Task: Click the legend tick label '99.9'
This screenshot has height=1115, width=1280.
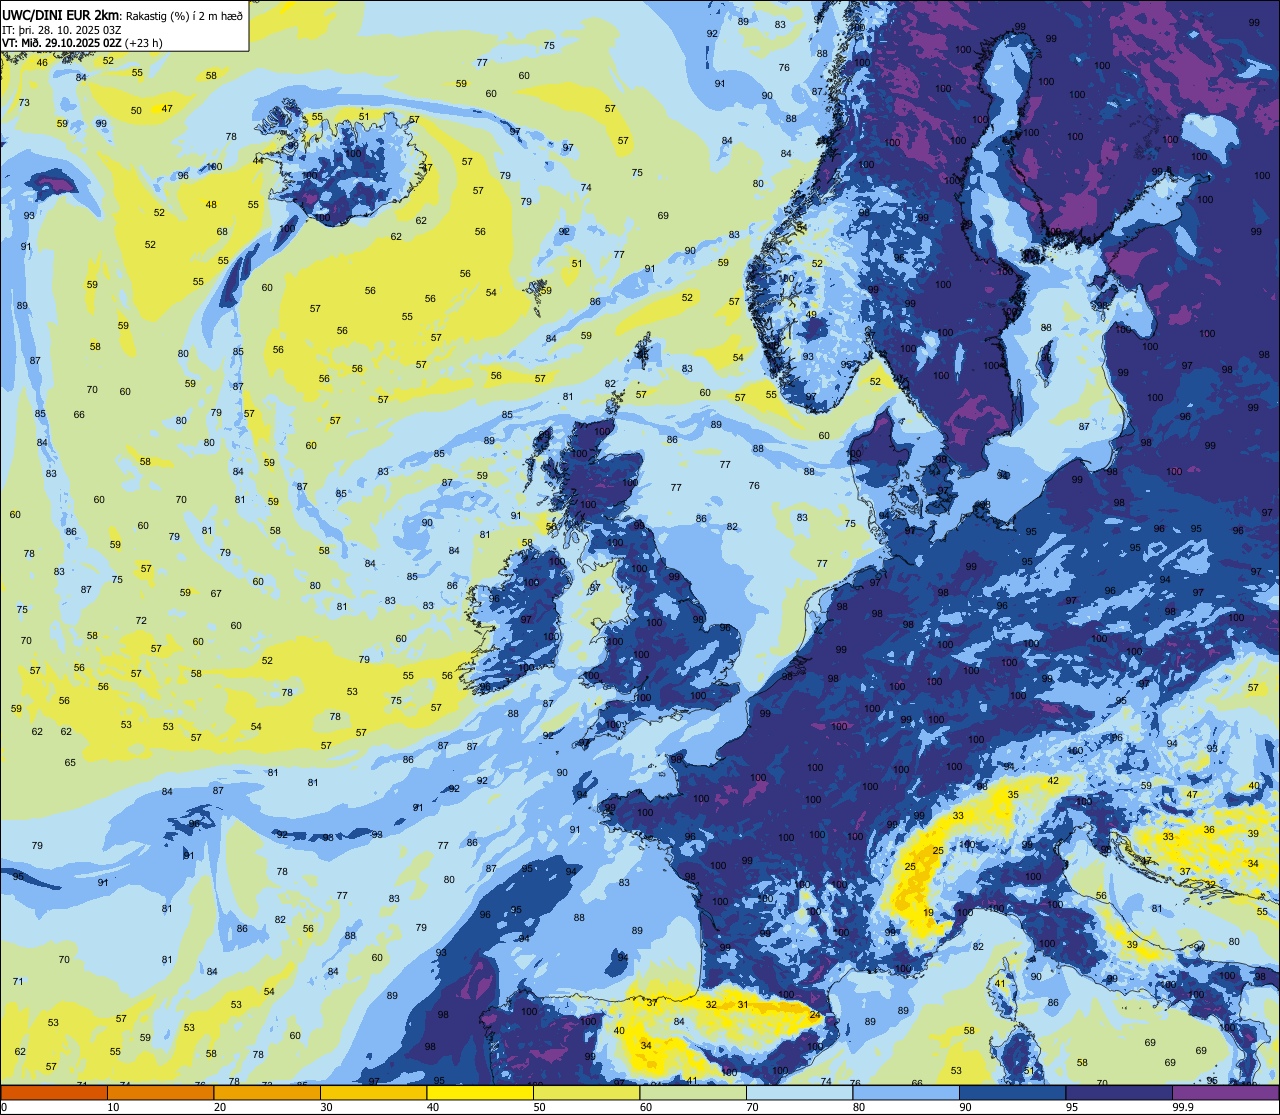Action: coord(1184,1107)
